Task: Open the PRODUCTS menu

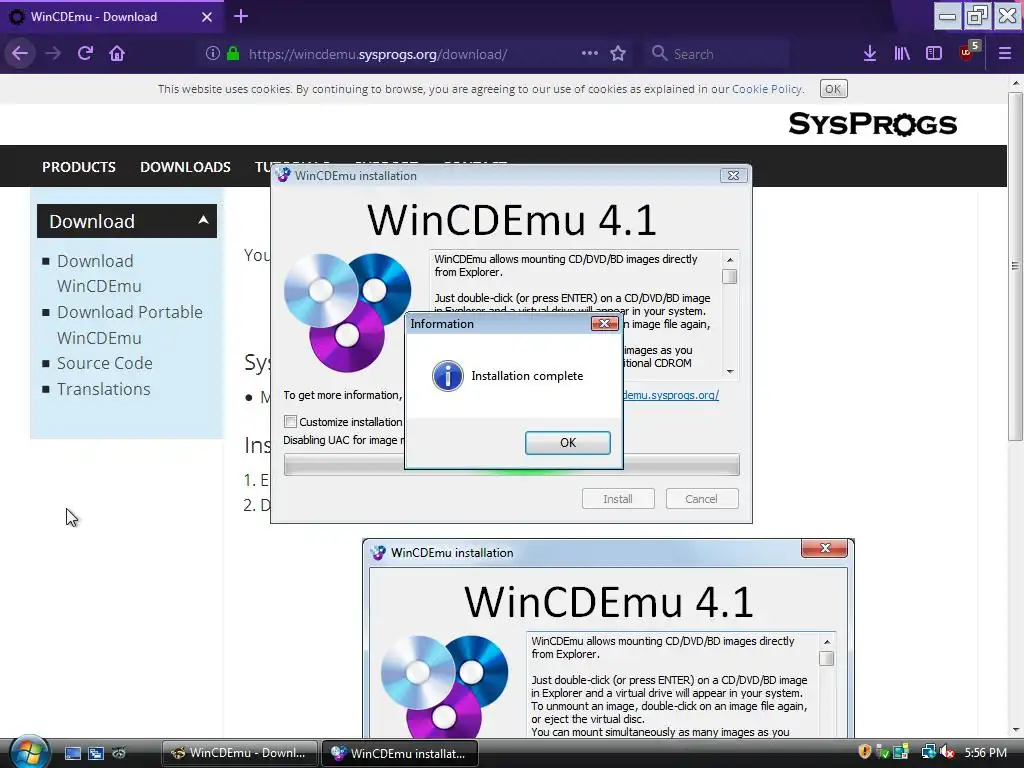Action: coord(79,167)
